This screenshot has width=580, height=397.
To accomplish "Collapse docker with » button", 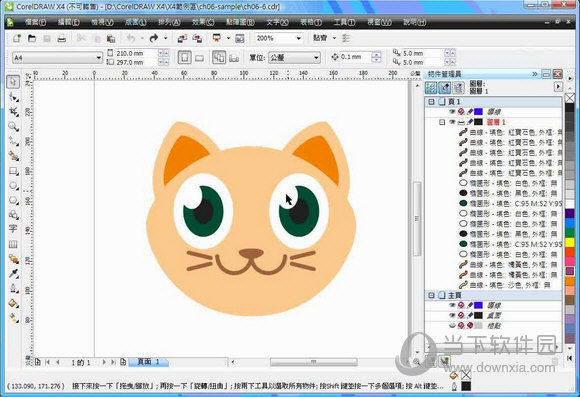I will coord(535,74).
